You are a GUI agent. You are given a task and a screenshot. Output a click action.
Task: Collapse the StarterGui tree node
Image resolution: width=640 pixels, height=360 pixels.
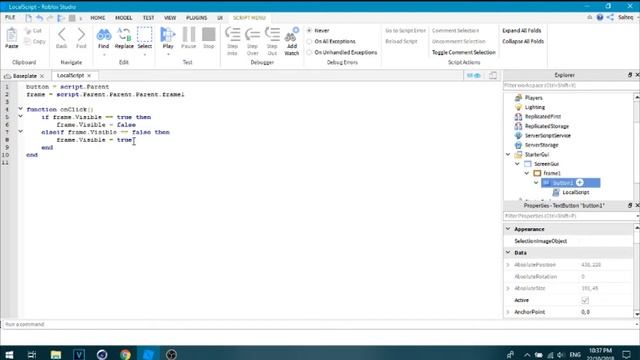tap(508, 154)
